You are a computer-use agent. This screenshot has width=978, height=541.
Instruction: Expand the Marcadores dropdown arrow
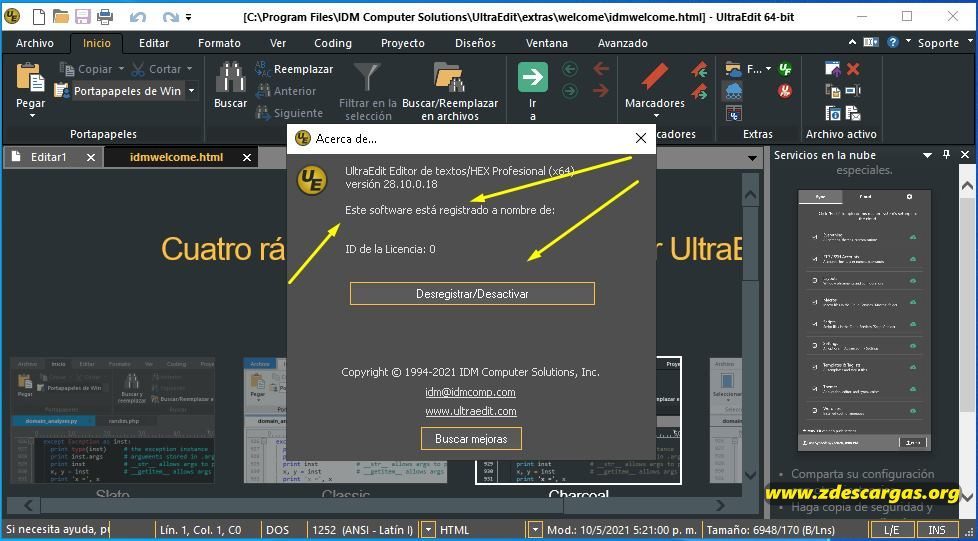(656, 115)
